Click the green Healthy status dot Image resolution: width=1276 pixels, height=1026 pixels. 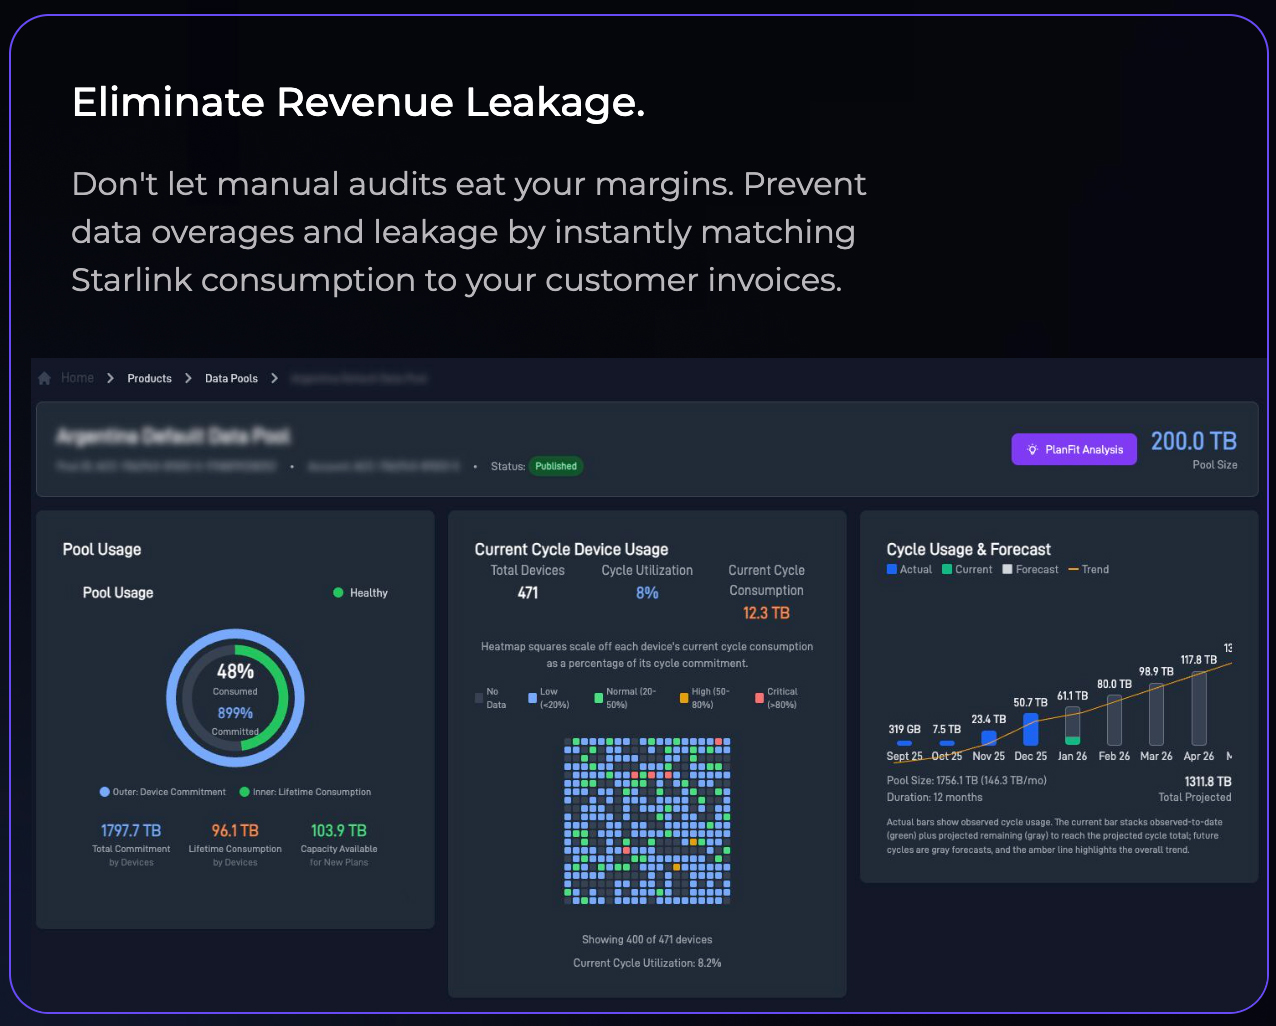pos(338,593)
